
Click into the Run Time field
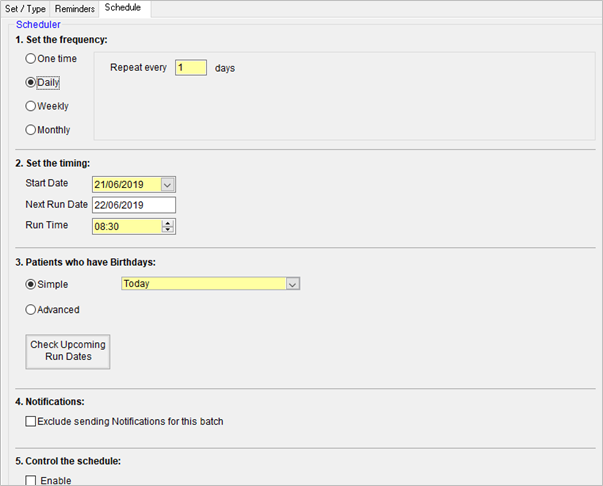127,226
